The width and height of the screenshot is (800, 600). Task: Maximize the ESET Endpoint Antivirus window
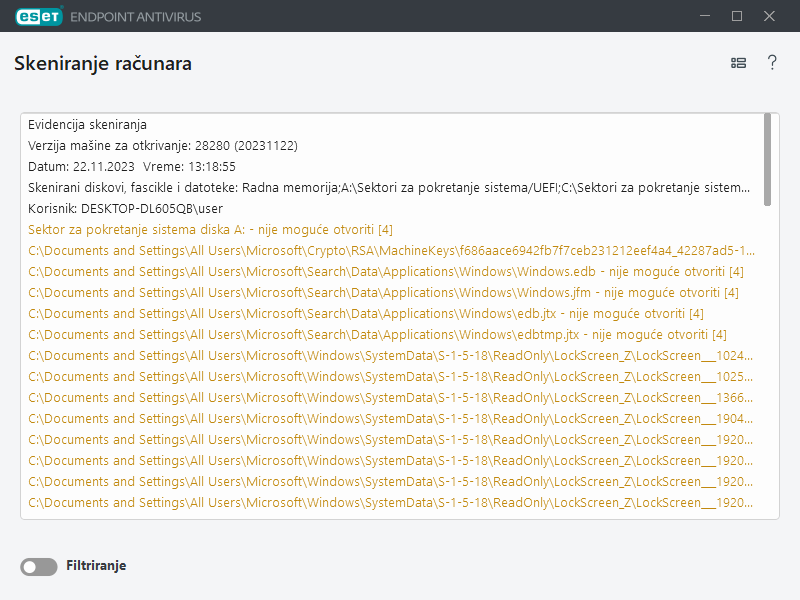tap(737, 16)
